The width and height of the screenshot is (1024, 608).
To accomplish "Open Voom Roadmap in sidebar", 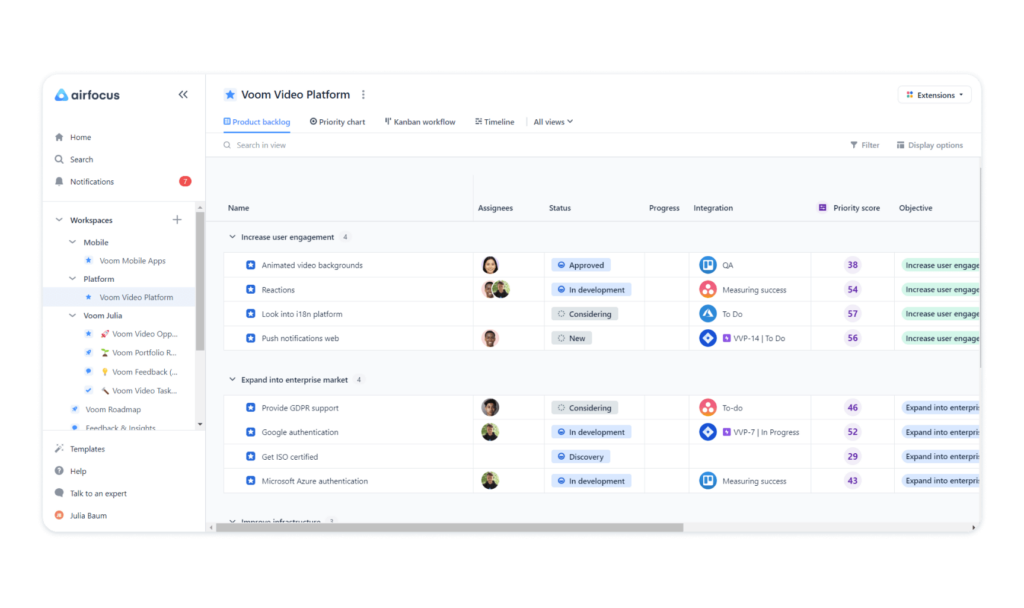I will 113,409.
